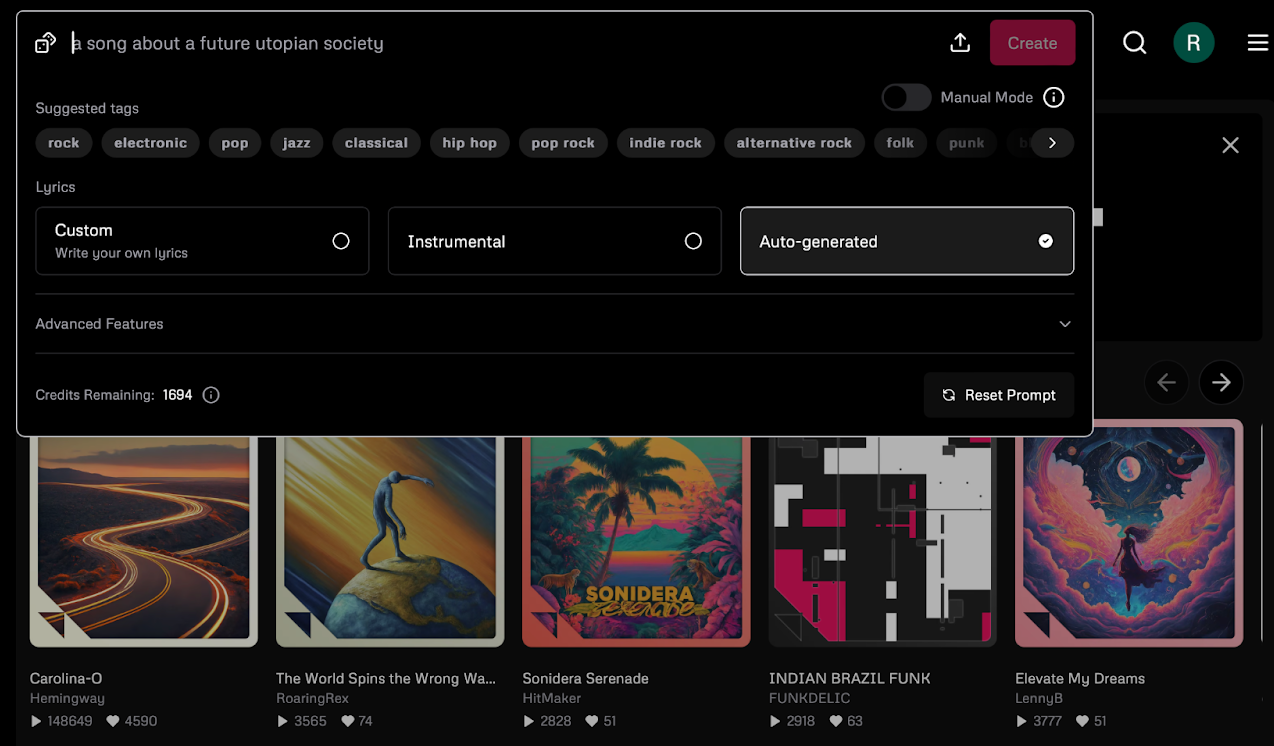The width and height of the screenshot is (1274, 746).
Task: Select the jazz tag
Action: tap(296, 142)
